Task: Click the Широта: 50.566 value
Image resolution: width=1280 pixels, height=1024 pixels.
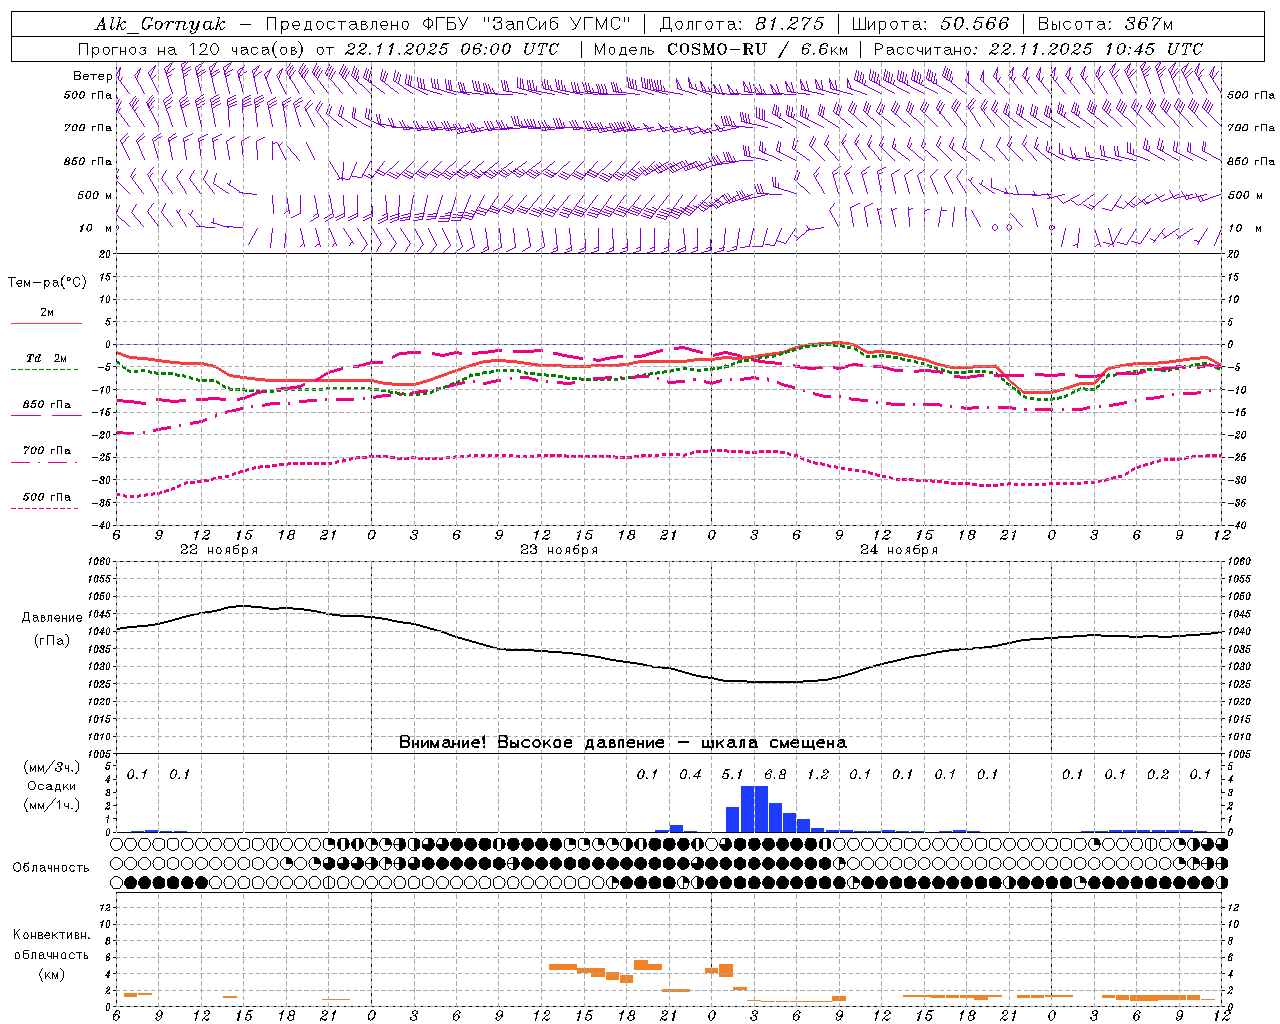Action: [x=931, y=24]
